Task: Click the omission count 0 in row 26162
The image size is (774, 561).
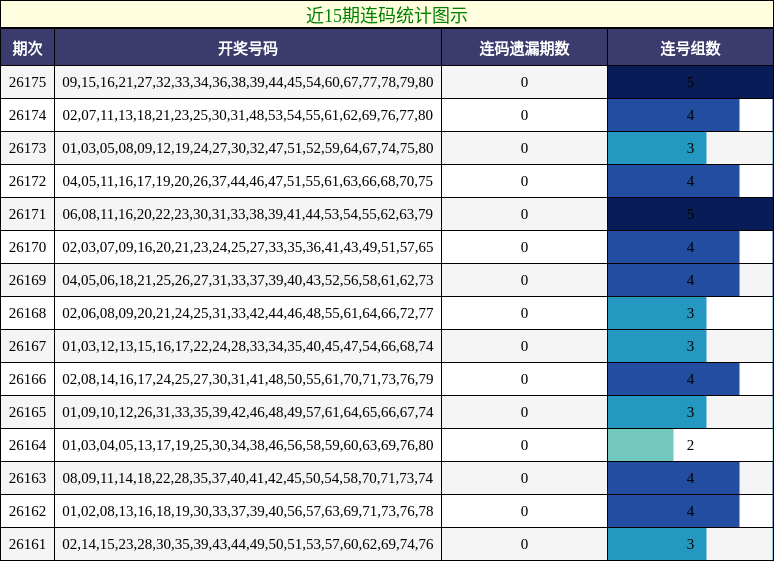Action: coord(524,511)
